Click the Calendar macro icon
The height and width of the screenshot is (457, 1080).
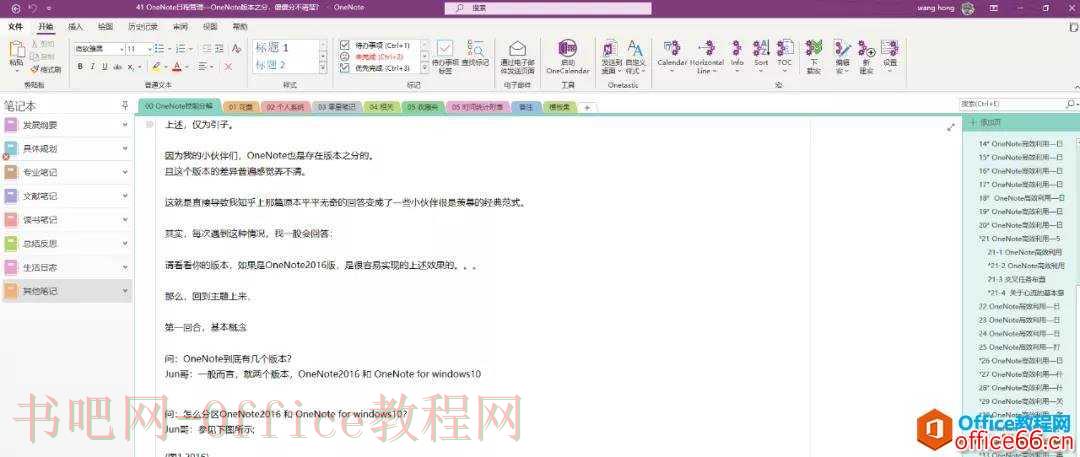click(672, 47)
